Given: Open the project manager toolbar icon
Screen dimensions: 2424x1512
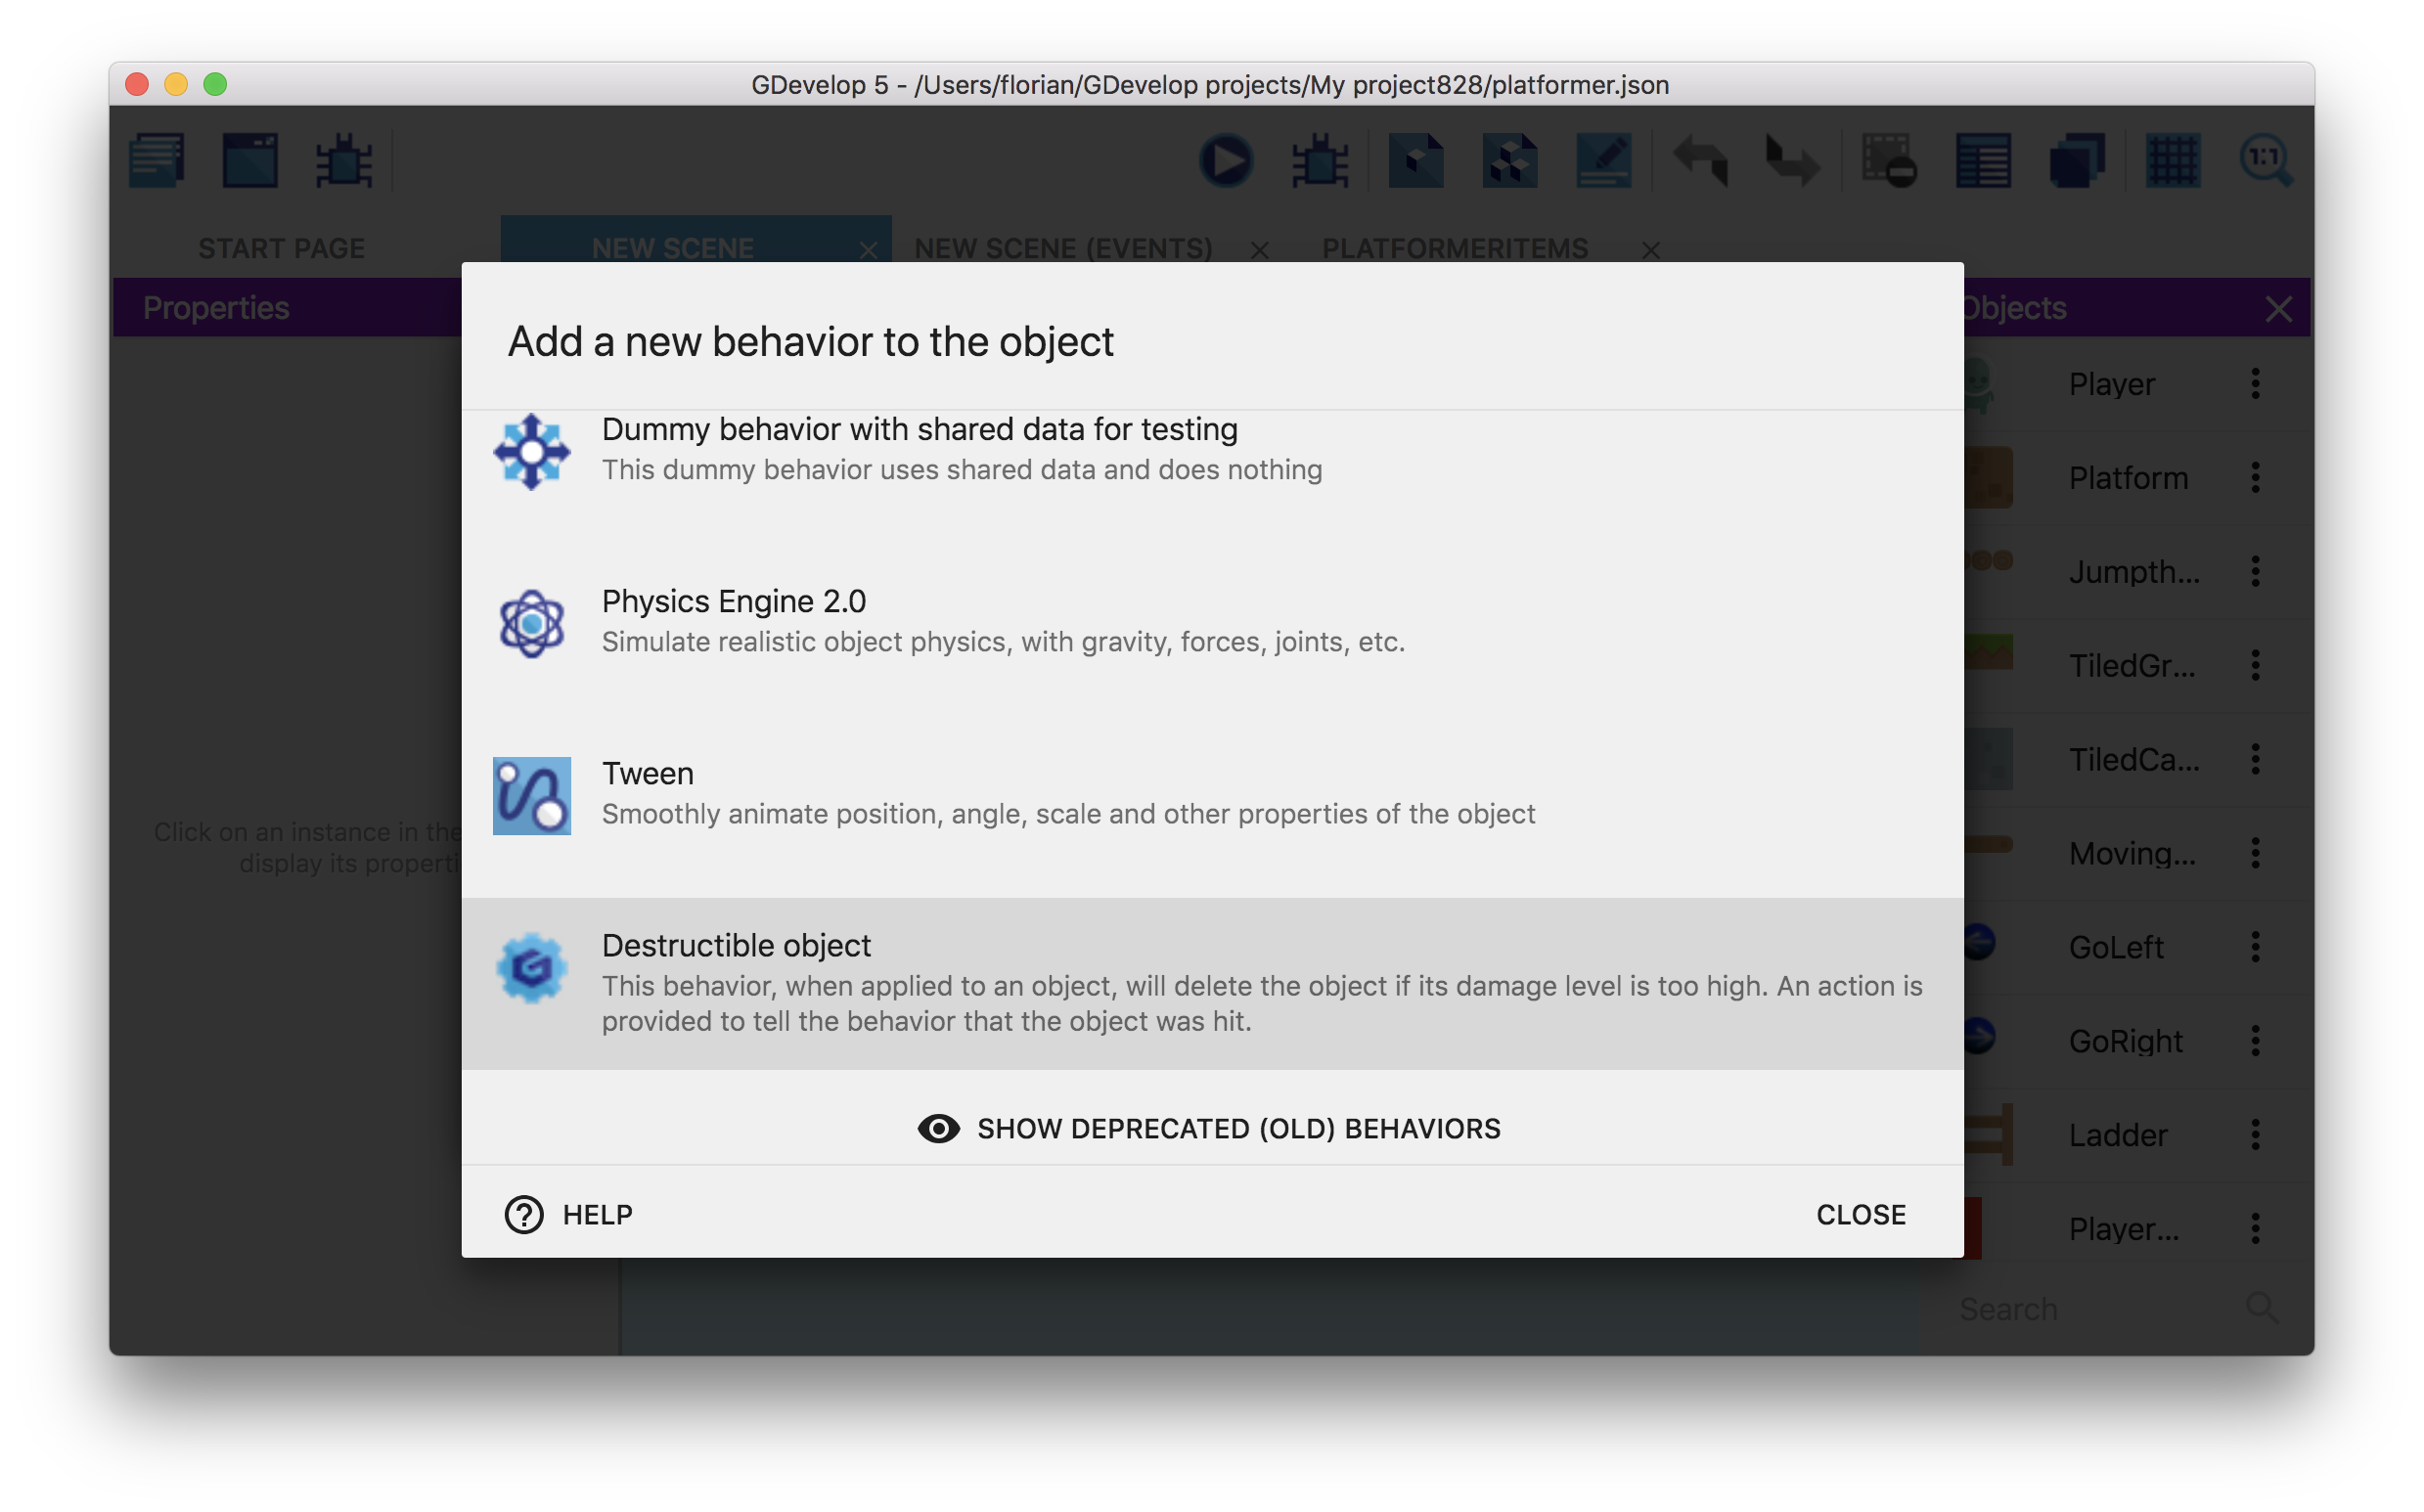Looking at the screenshot, I should 157,160.
